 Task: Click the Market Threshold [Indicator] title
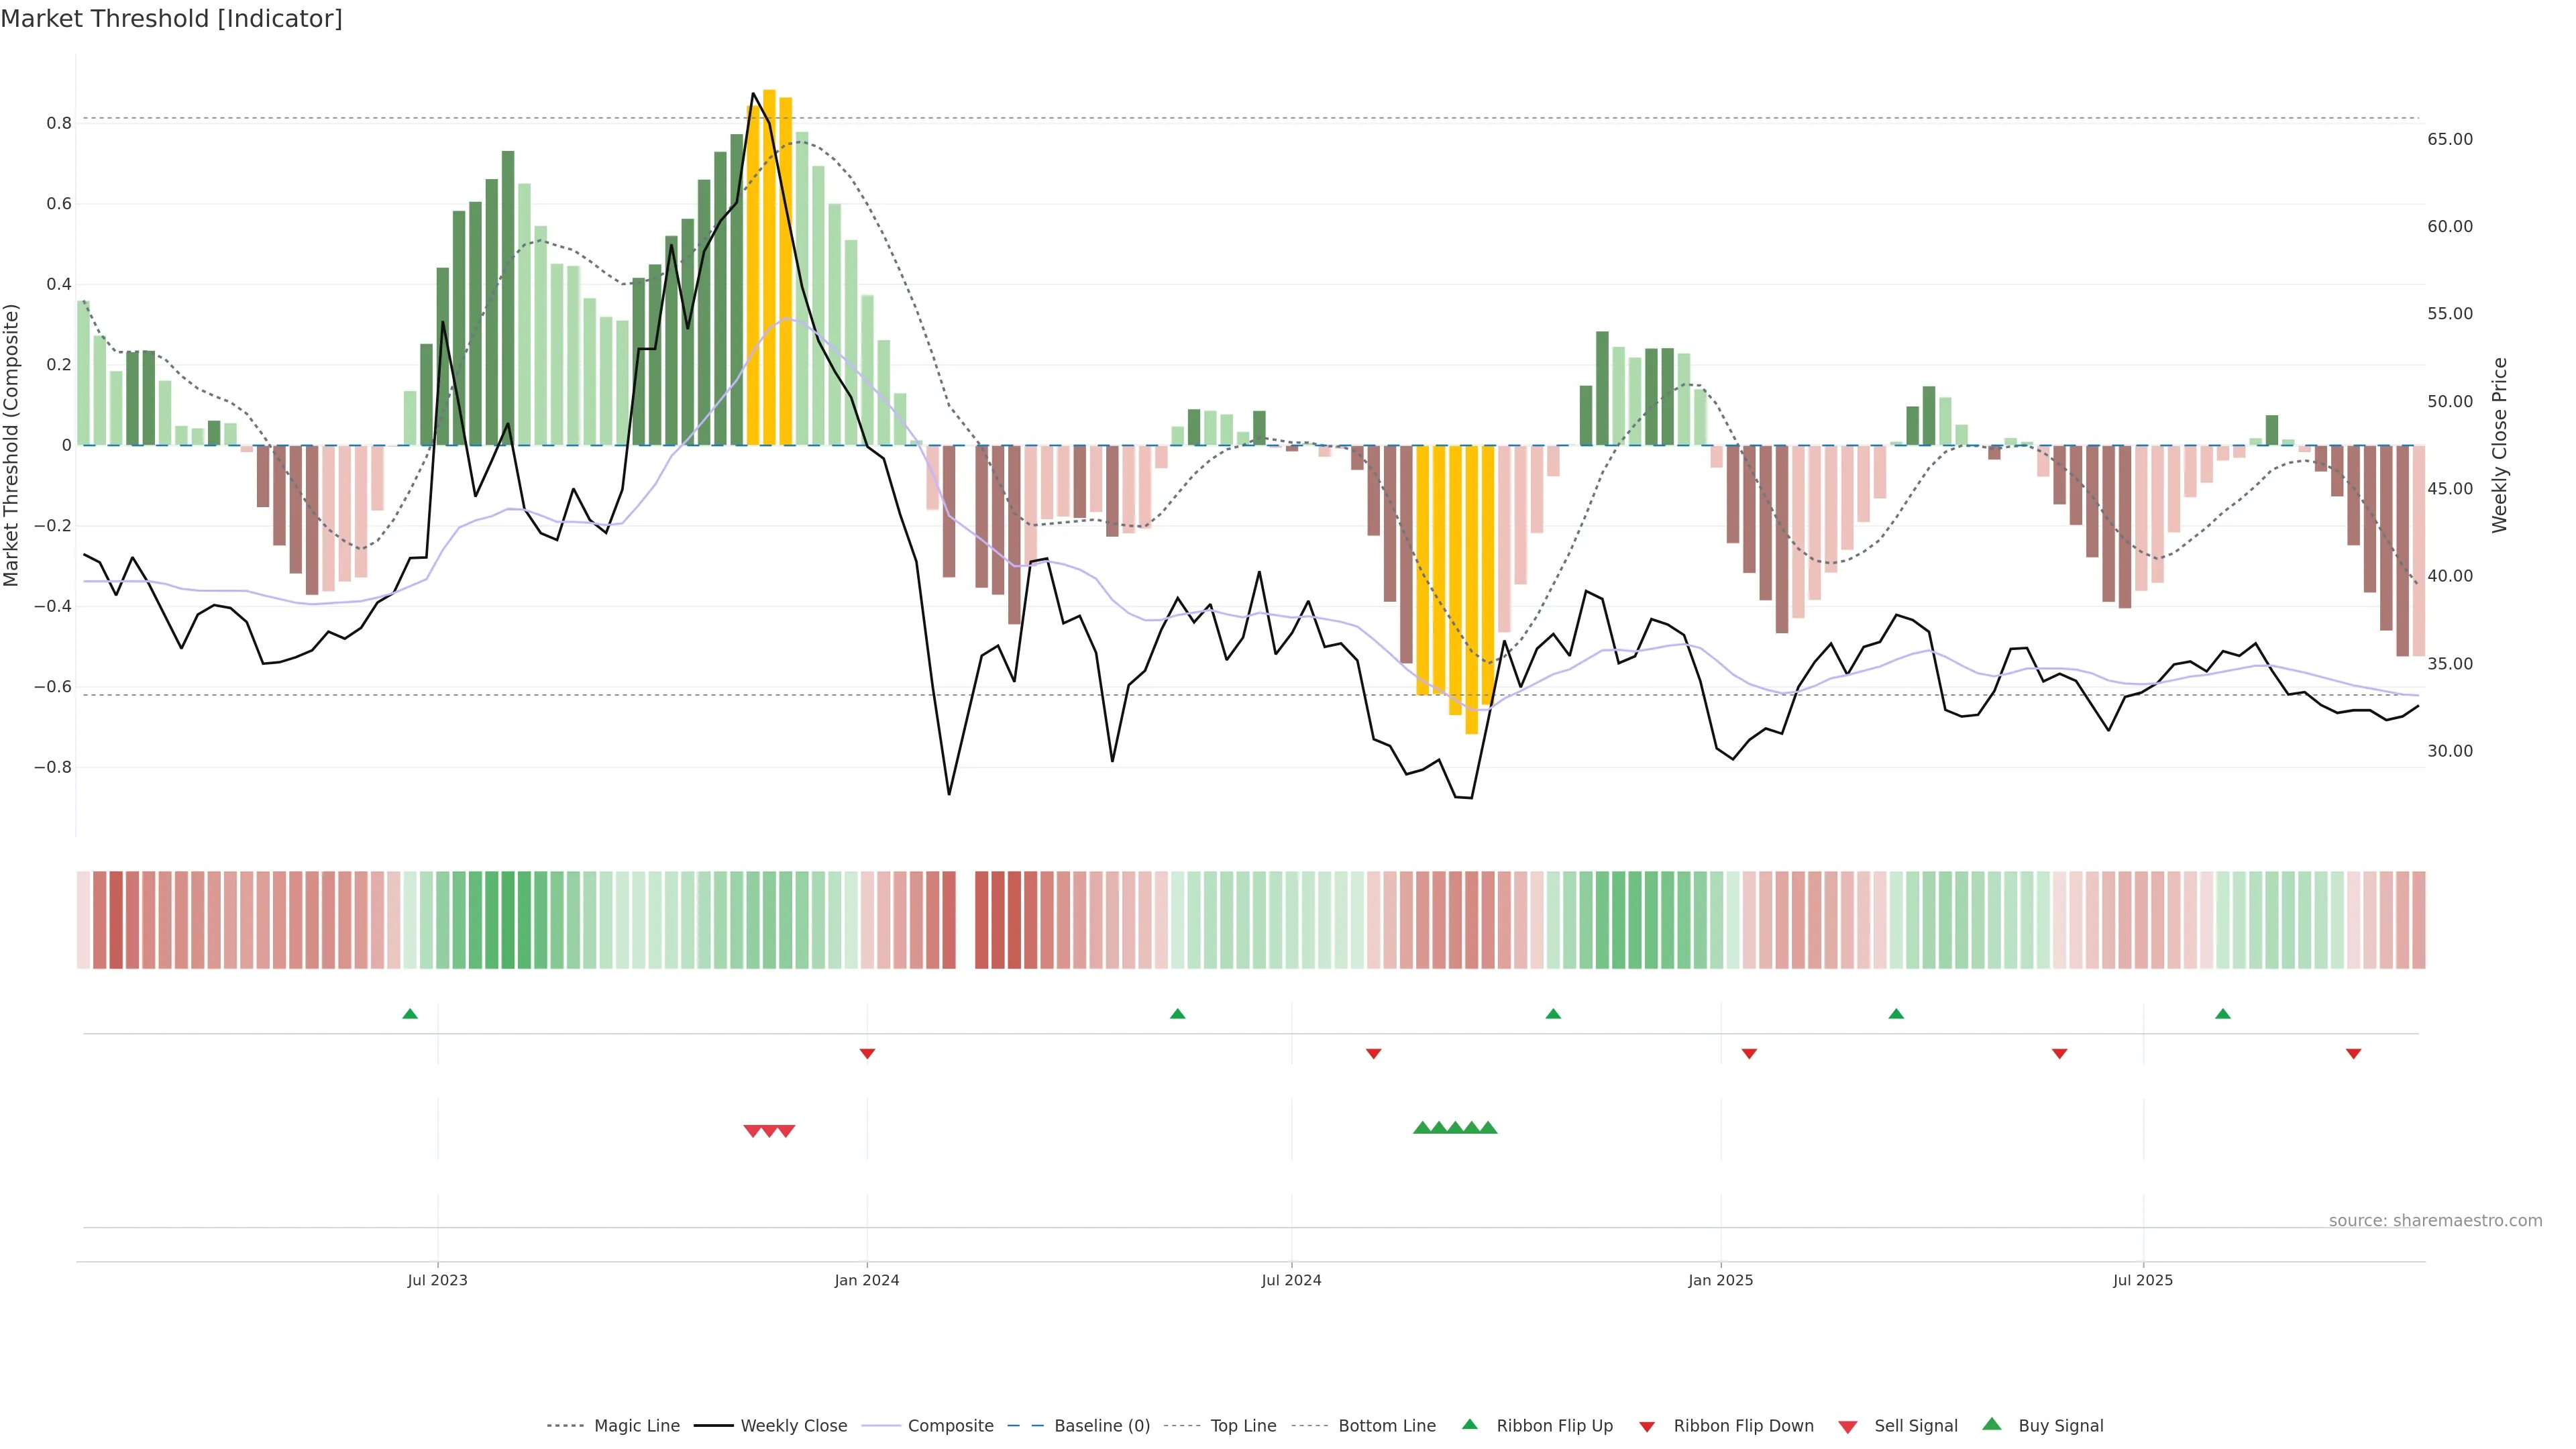(x=171, y=19)
